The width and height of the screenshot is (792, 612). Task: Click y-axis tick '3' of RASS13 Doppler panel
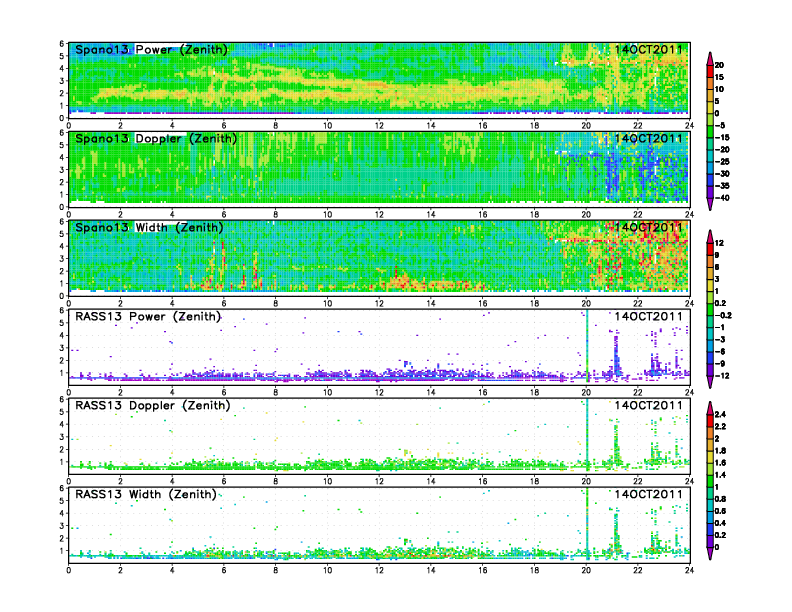pos(62,437)
